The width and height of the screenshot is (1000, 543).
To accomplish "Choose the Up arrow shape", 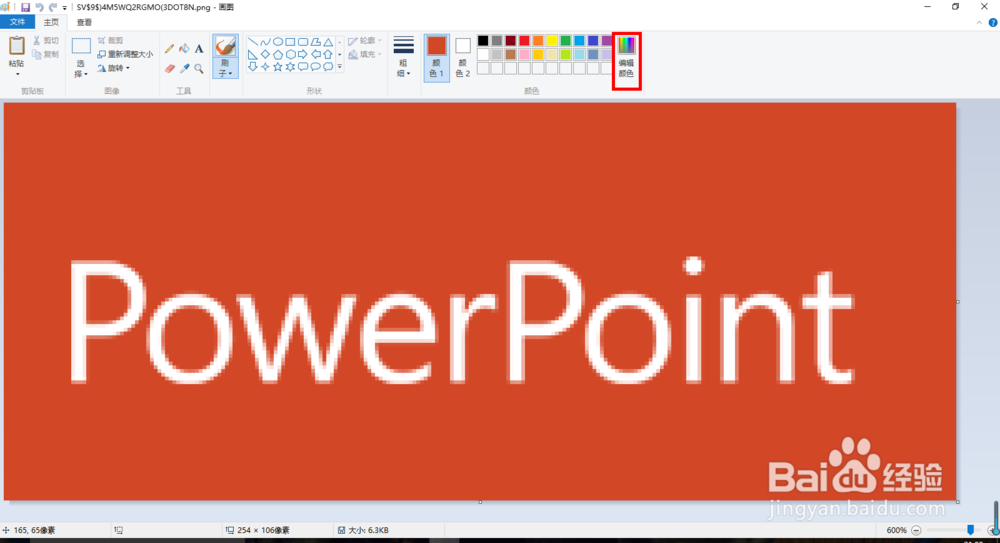I will 328,54.
